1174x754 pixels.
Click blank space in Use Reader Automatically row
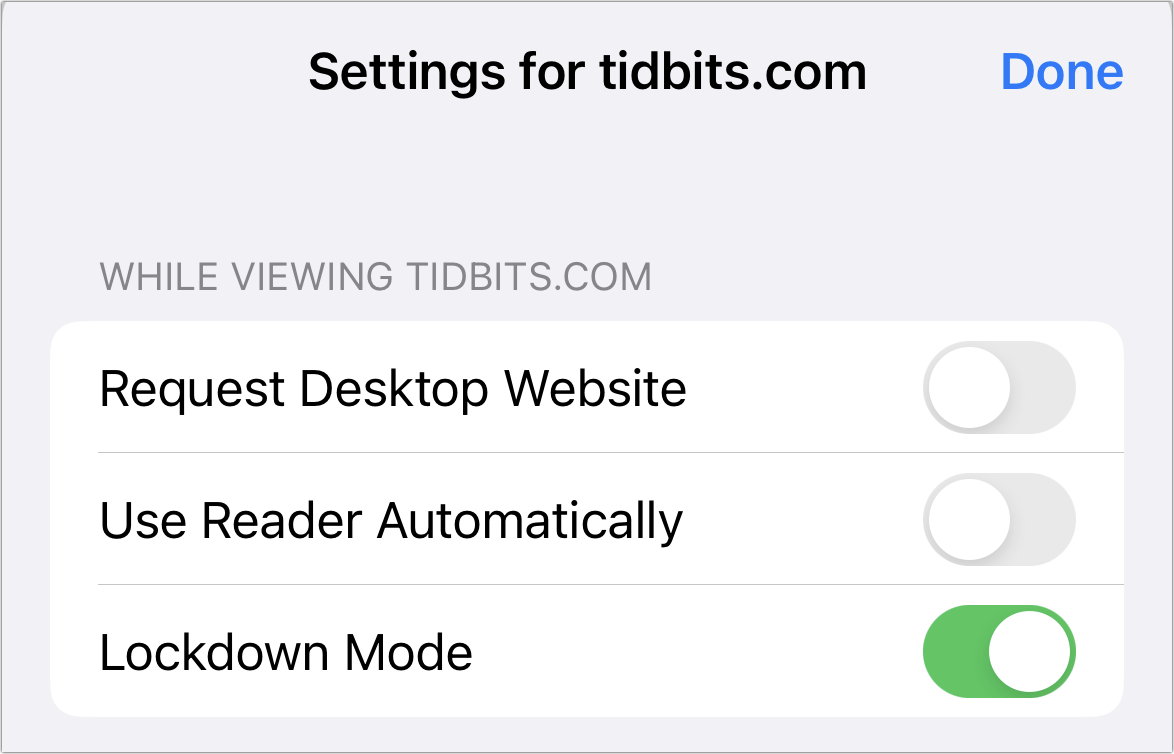click(x=803, y=519)
